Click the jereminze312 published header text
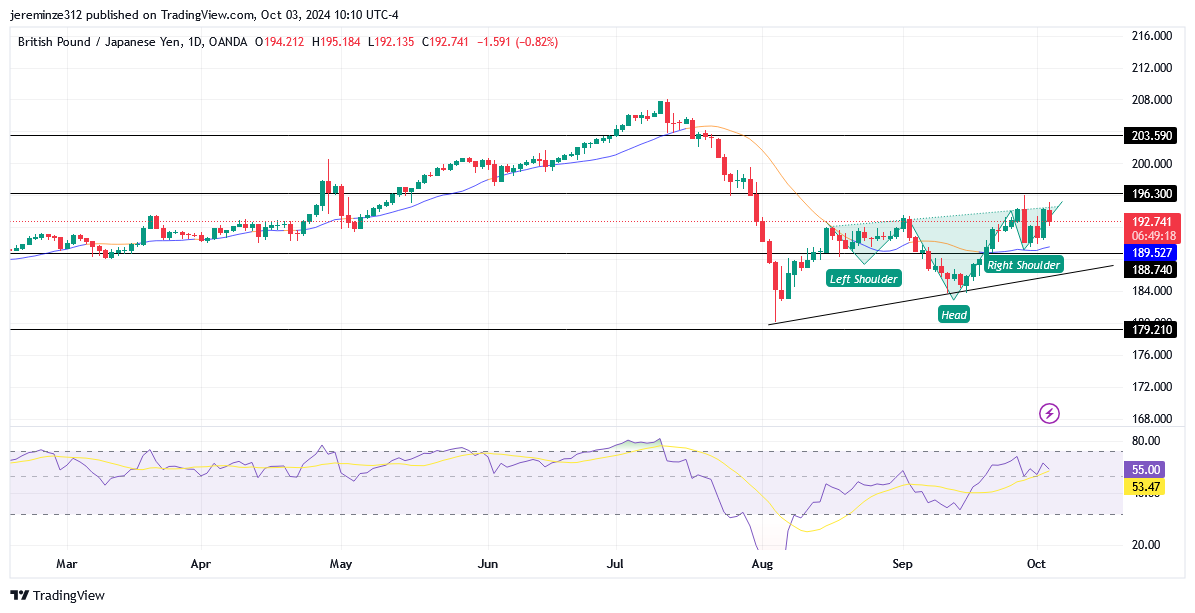This screenshot has width=1195, height=613. (204, 14)
